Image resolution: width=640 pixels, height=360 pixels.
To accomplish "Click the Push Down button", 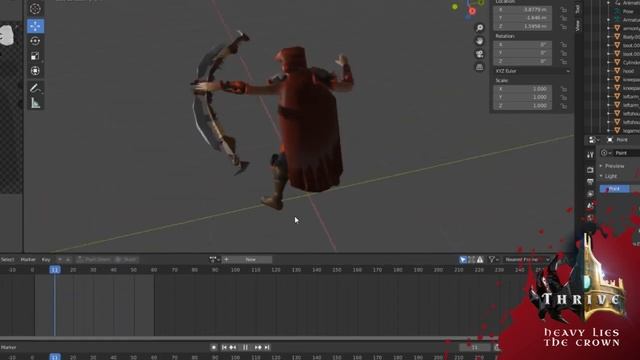I will 94,260.
